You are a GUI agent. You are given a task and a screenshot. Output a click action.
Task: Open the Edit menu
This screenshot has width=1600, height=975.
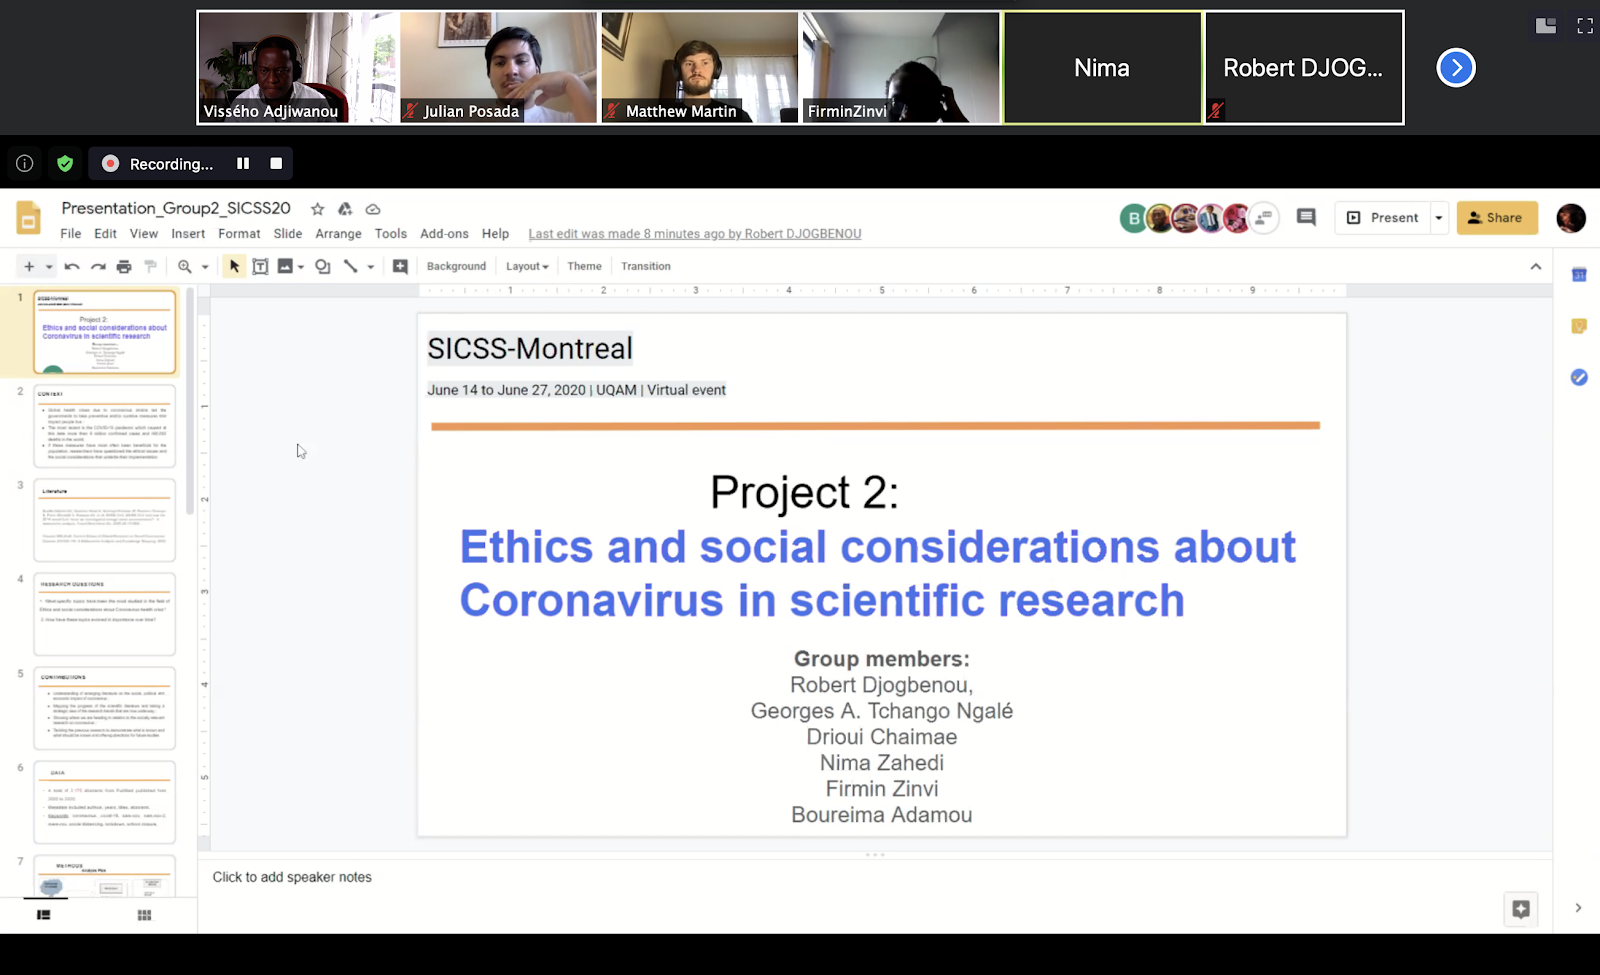click(x=106, y=234)
